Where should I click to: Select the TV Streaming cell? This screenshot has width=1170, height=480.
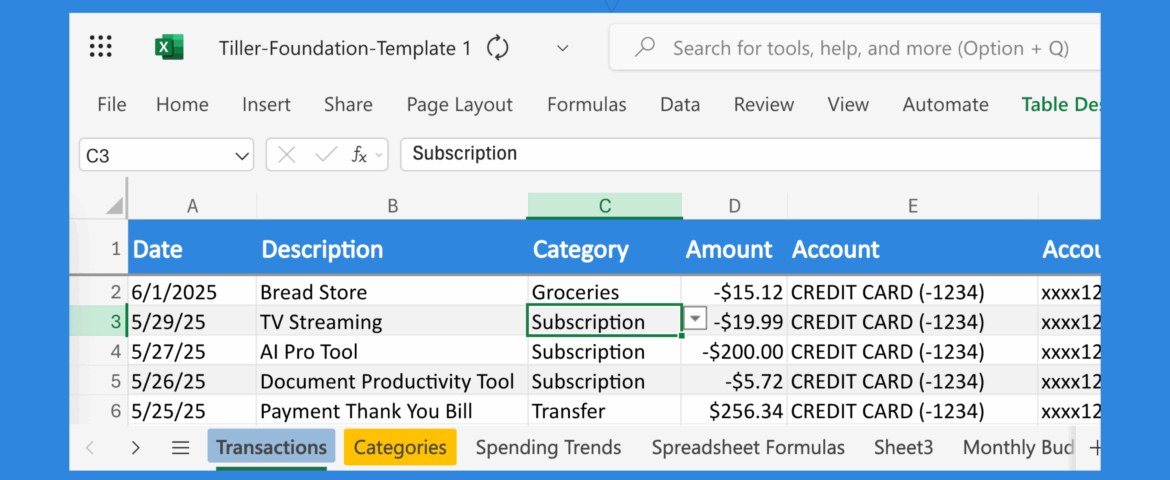[x=392, y=322]
